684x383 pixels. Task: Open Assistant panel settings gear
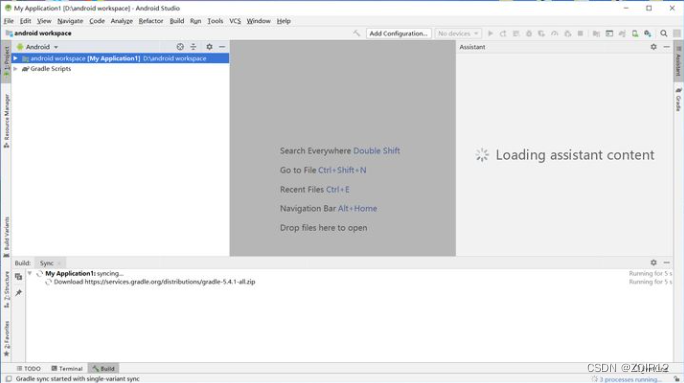click(x=653, y=47)
